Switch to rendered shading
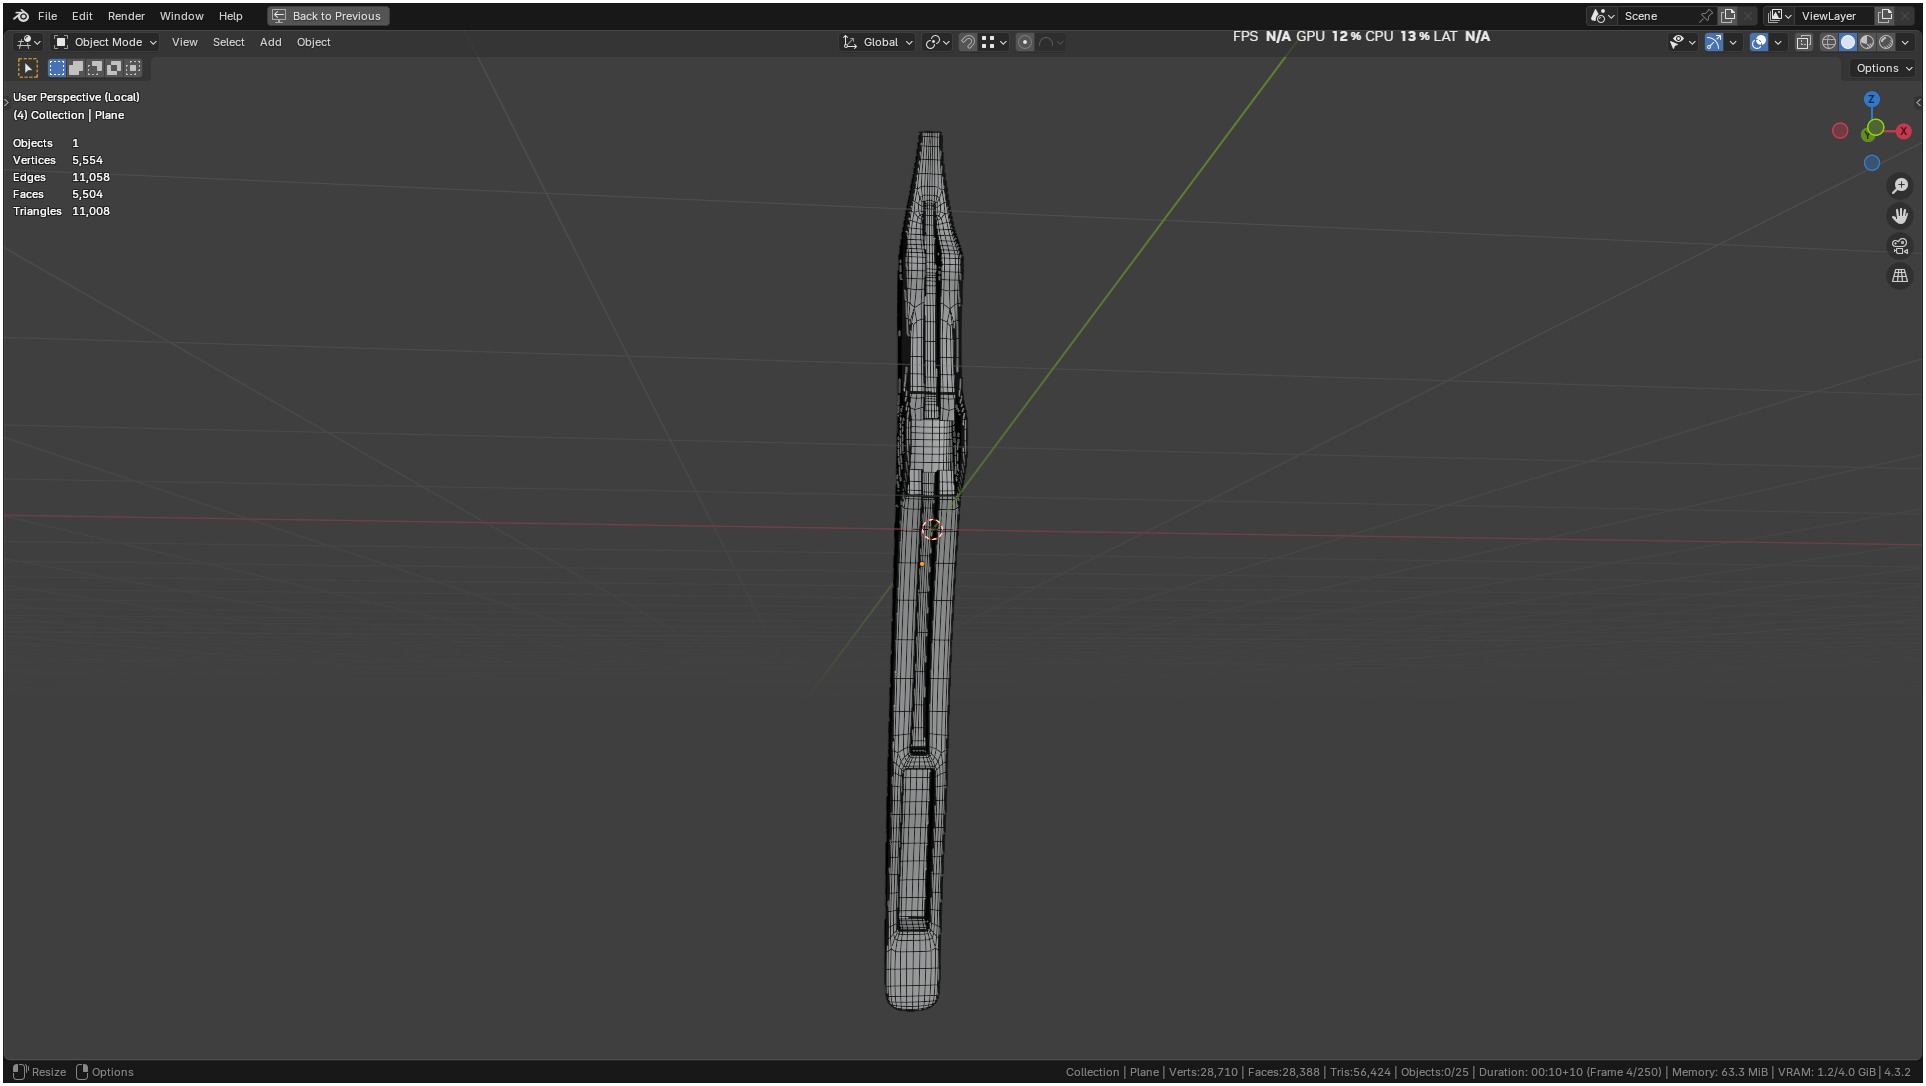 tap(1886, 42)
